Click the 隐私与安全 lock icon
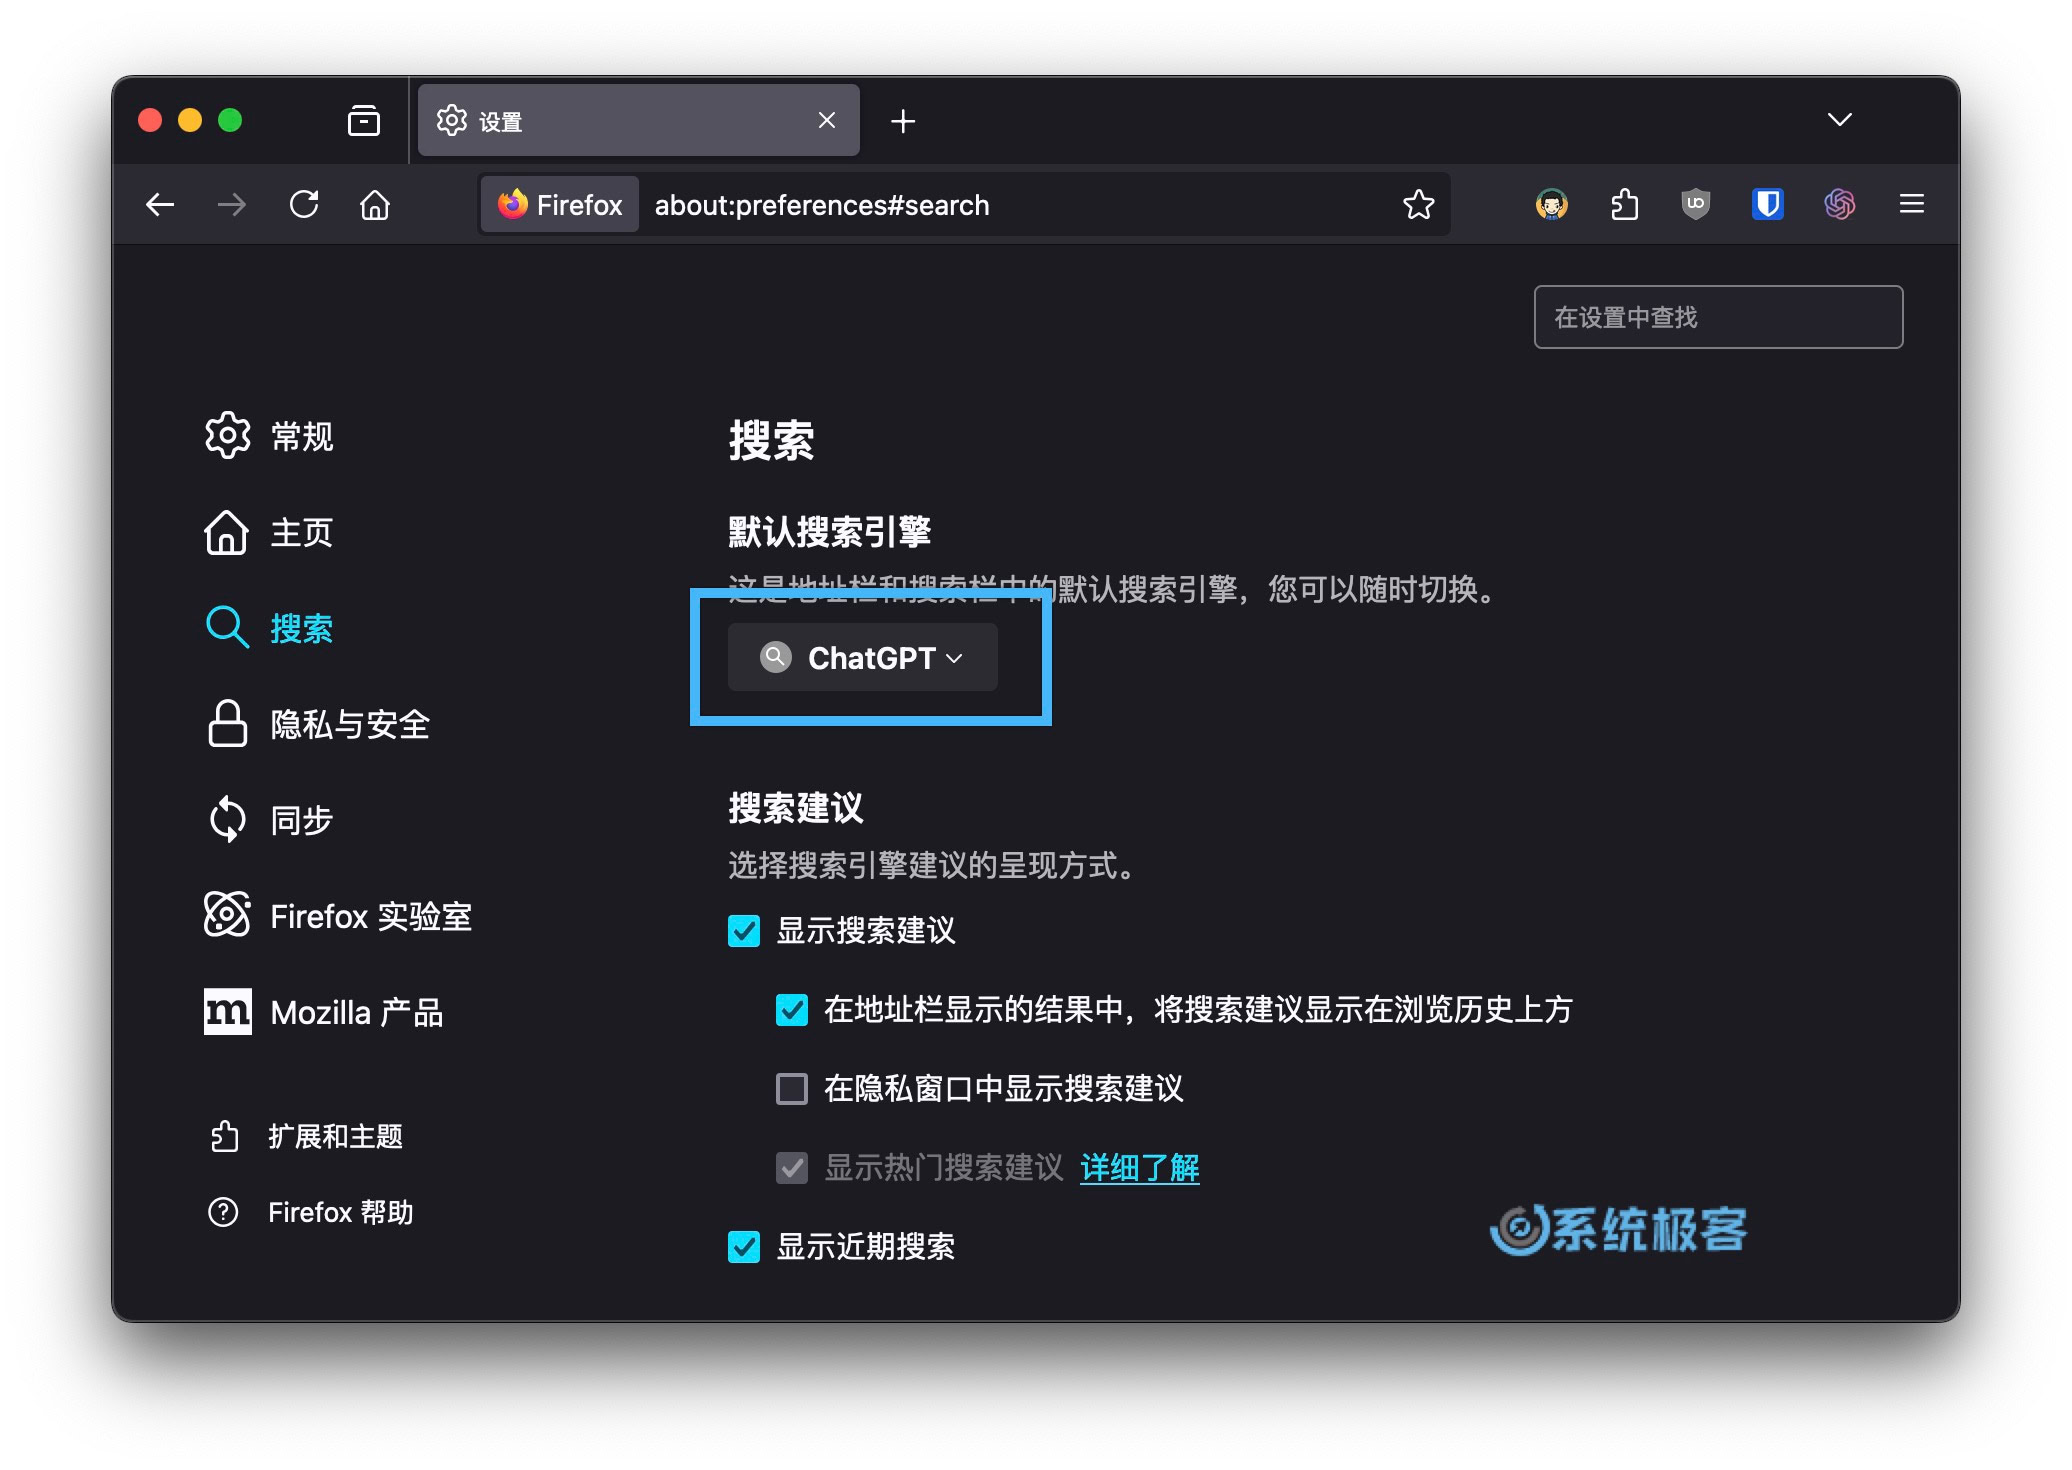2072x1470 pixels. point(227,723)
